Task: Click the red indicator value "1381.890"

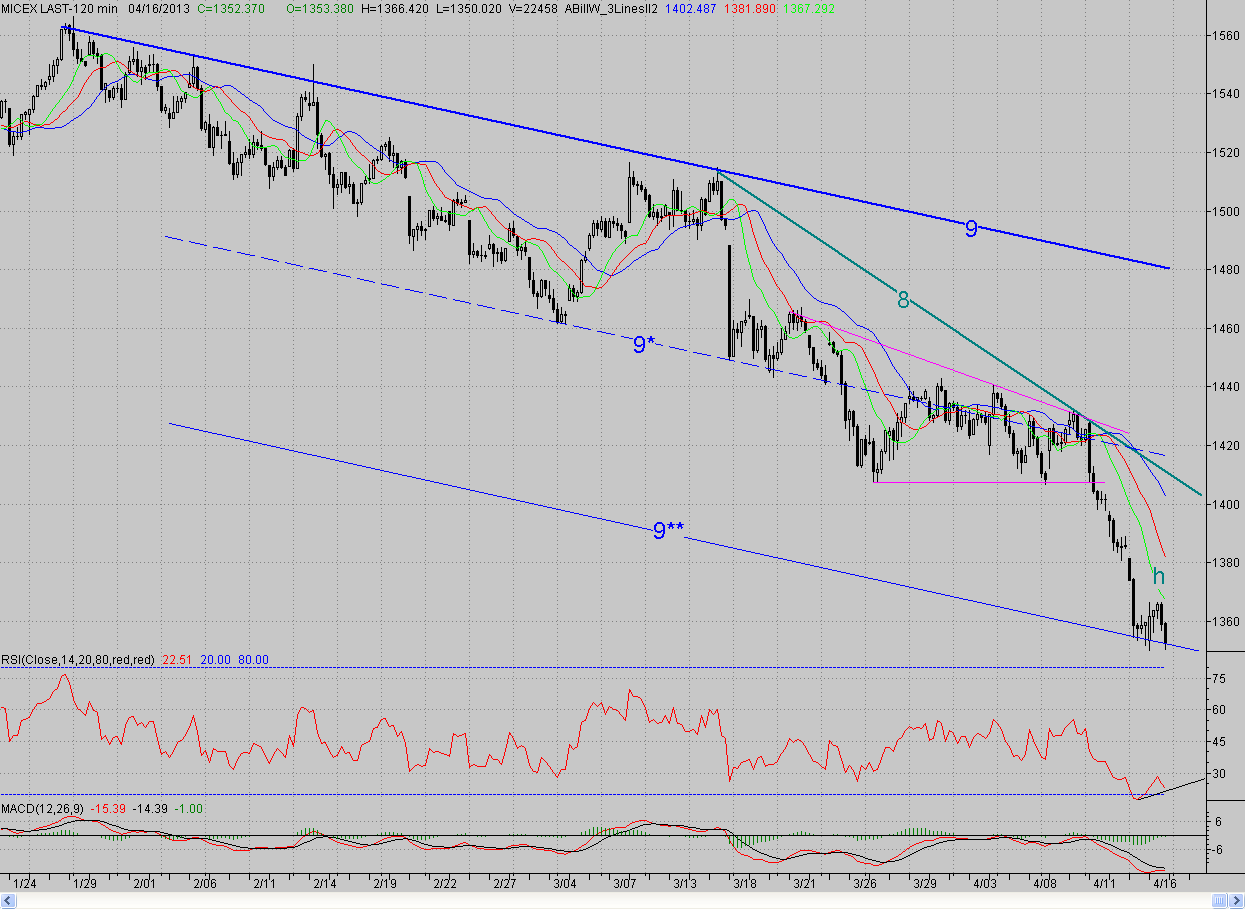Action: tap(750, 8)
